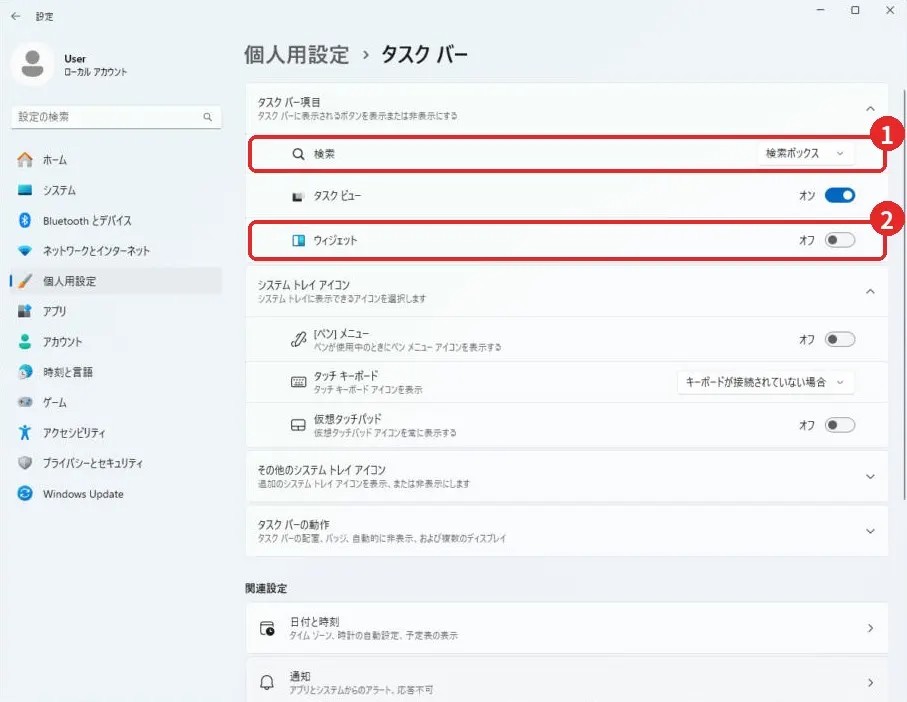This screenshot has height=702, width=907.
Task: Click the オン label next to タスク ビュー
Action: click(807, 195)
